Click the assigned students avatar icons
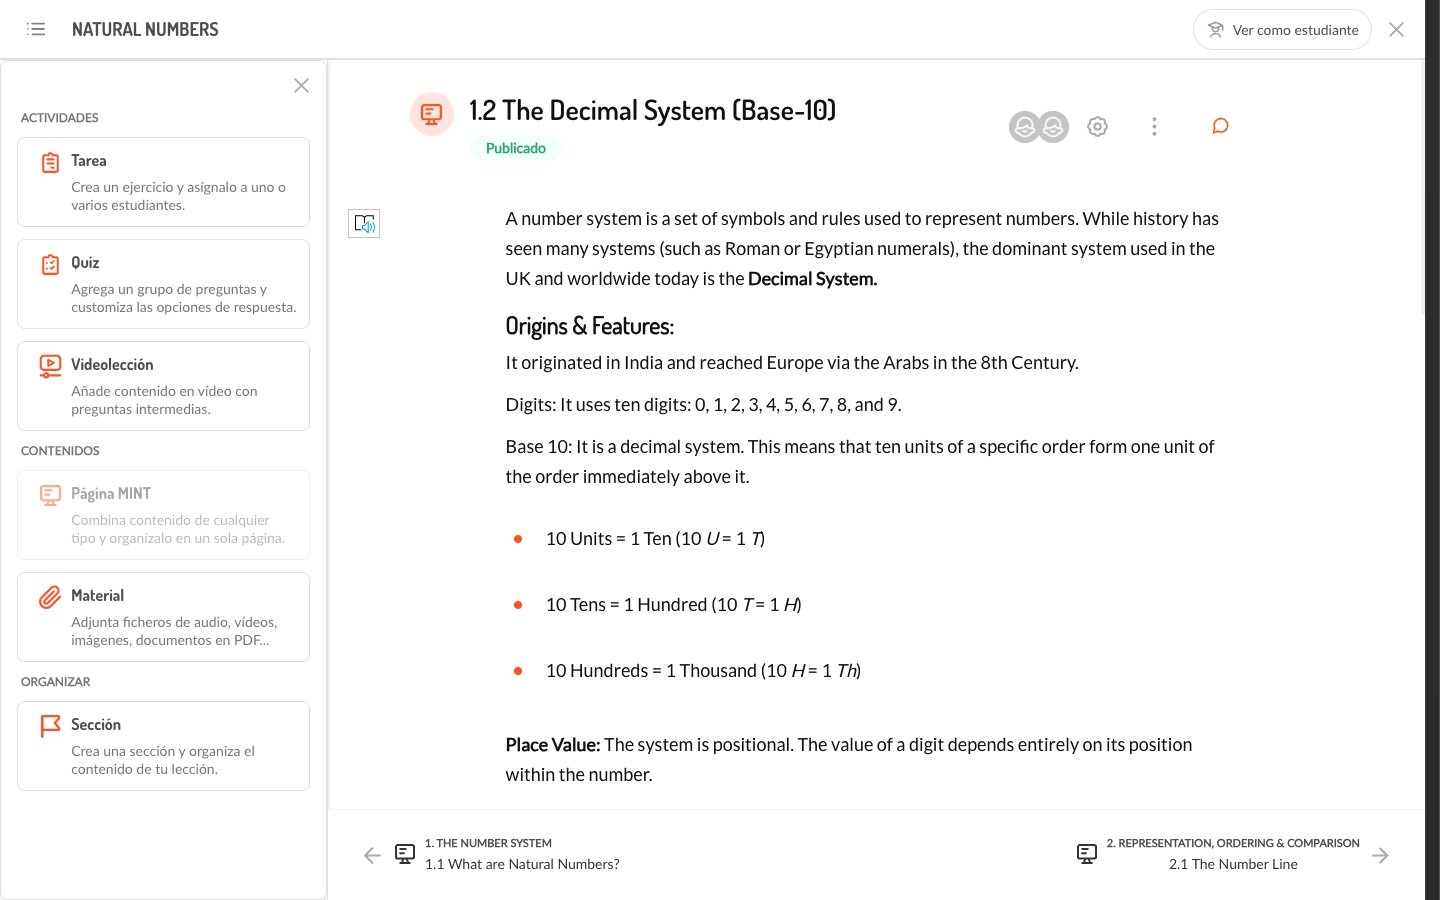1440x900 pixels. coord(1039,127)
